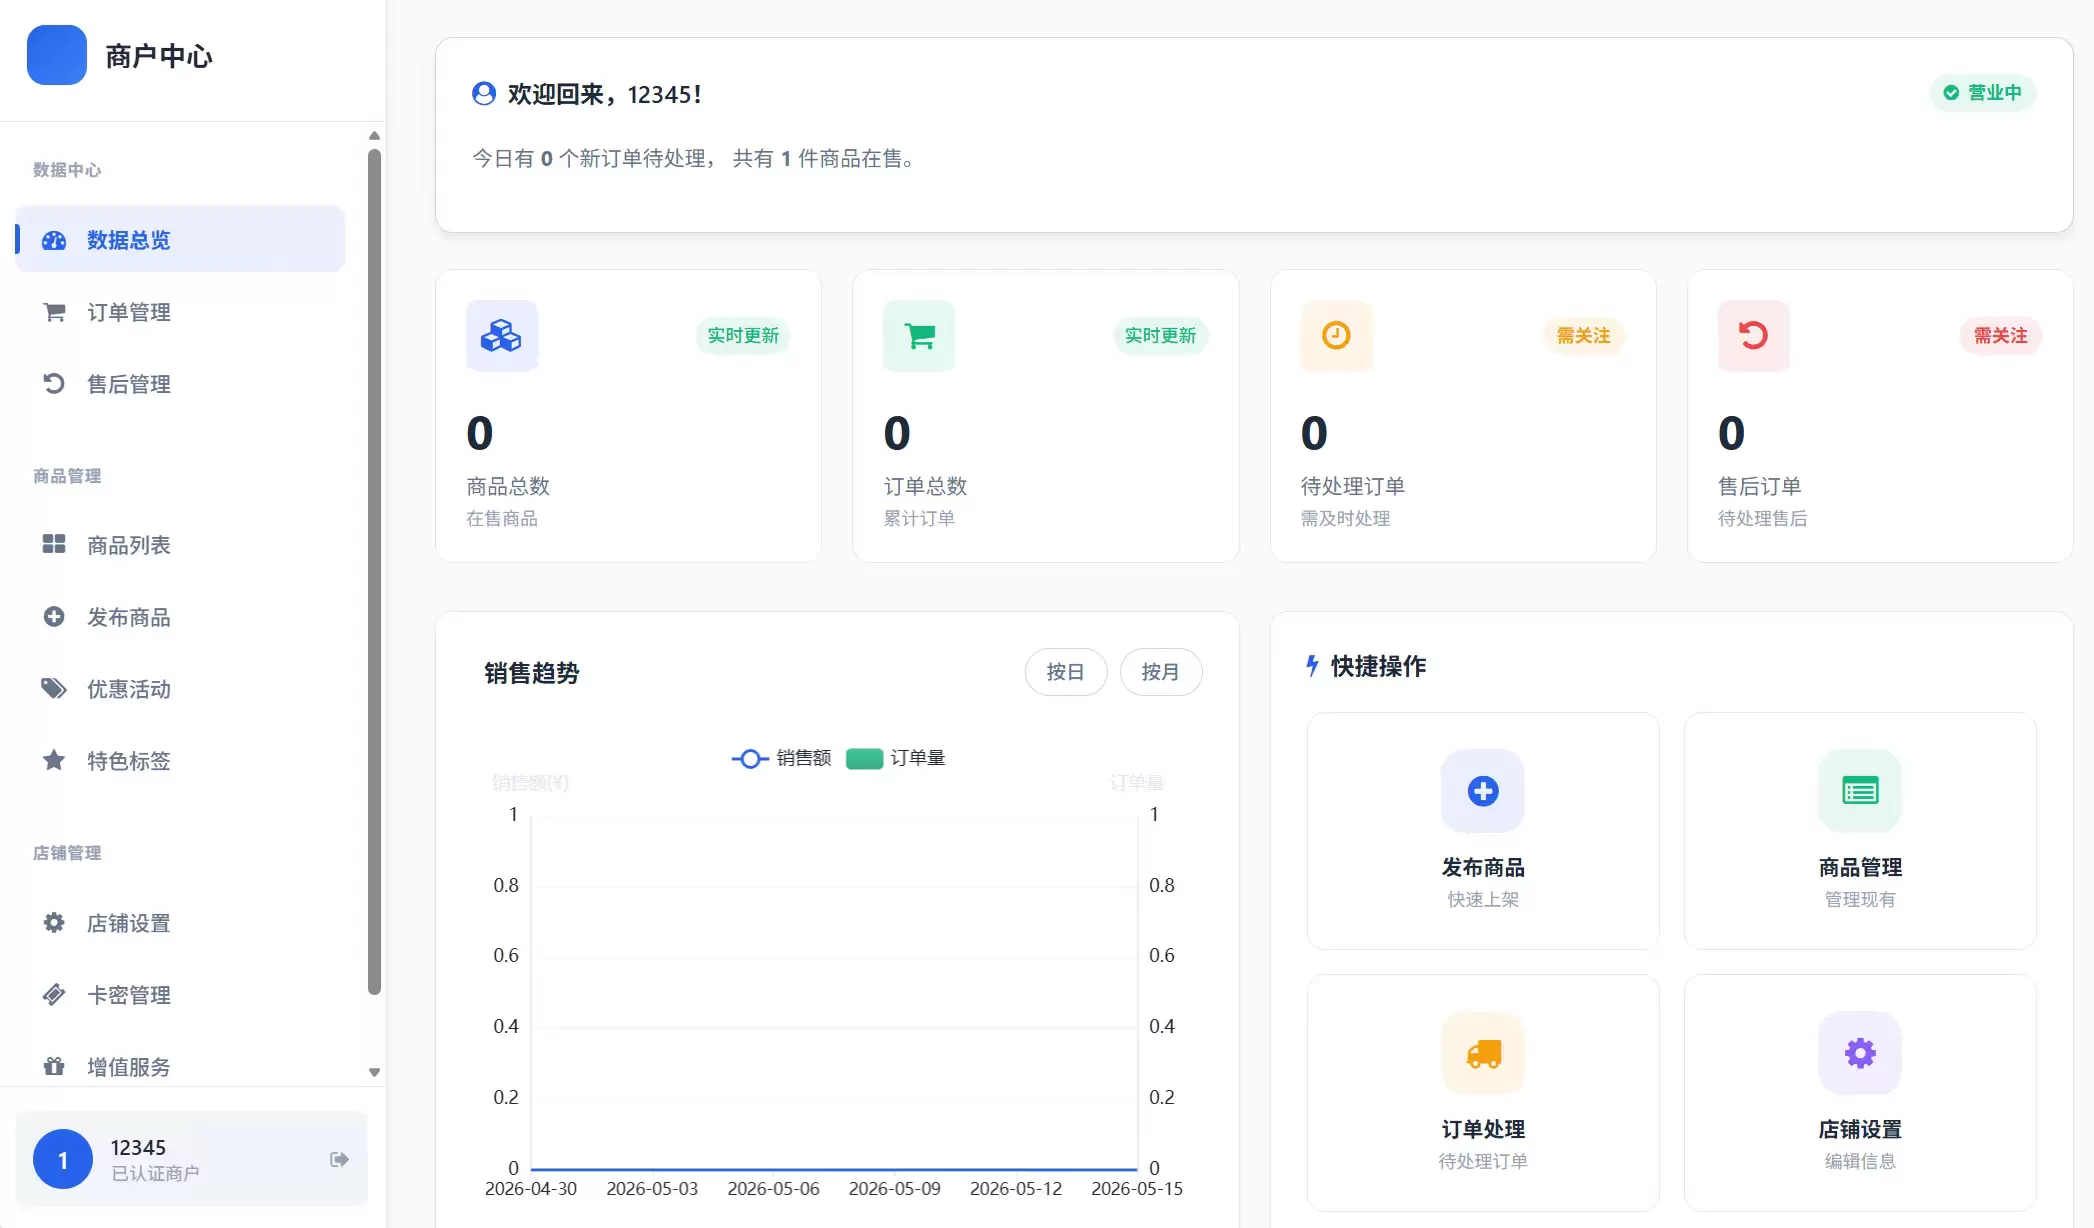2094x1228 pixels.
Task: Click the lightning icon beside 快捷操作
Action: point(1313,666)
